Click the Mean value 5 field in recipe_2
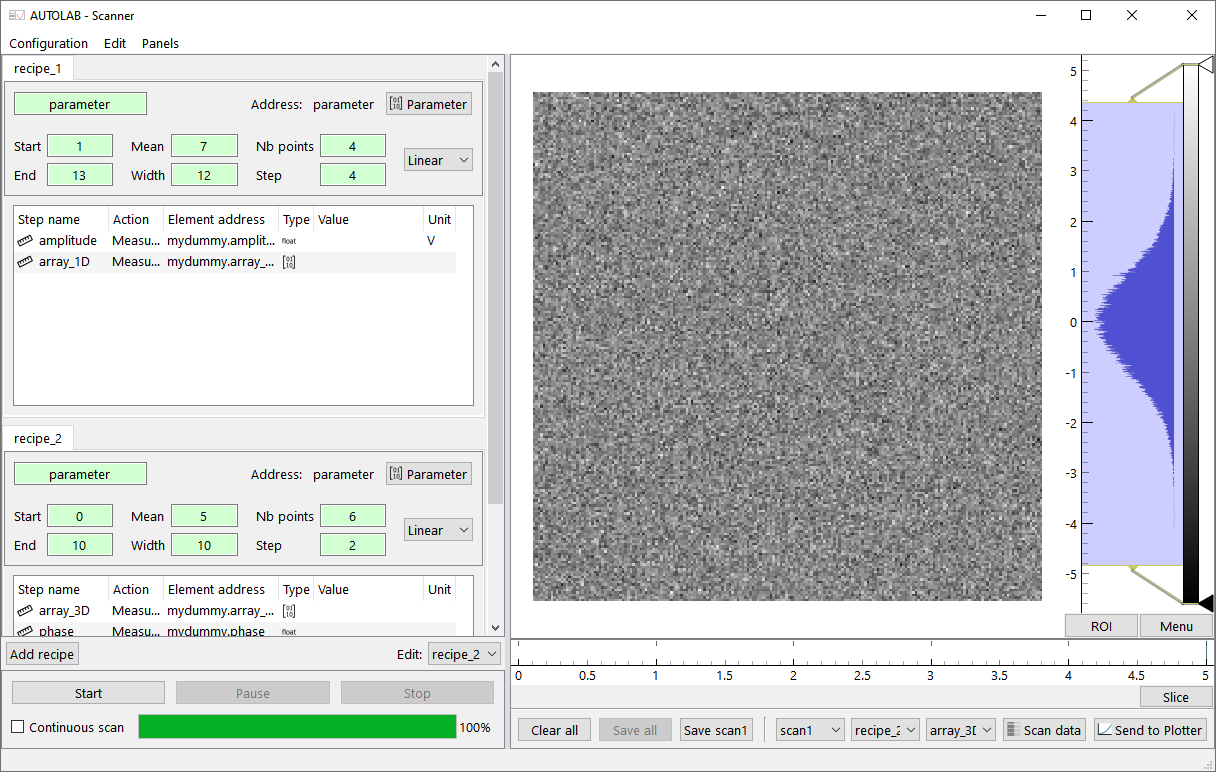Image resolution: width=1216 pixels, height=772 pixels. [204, 516]
